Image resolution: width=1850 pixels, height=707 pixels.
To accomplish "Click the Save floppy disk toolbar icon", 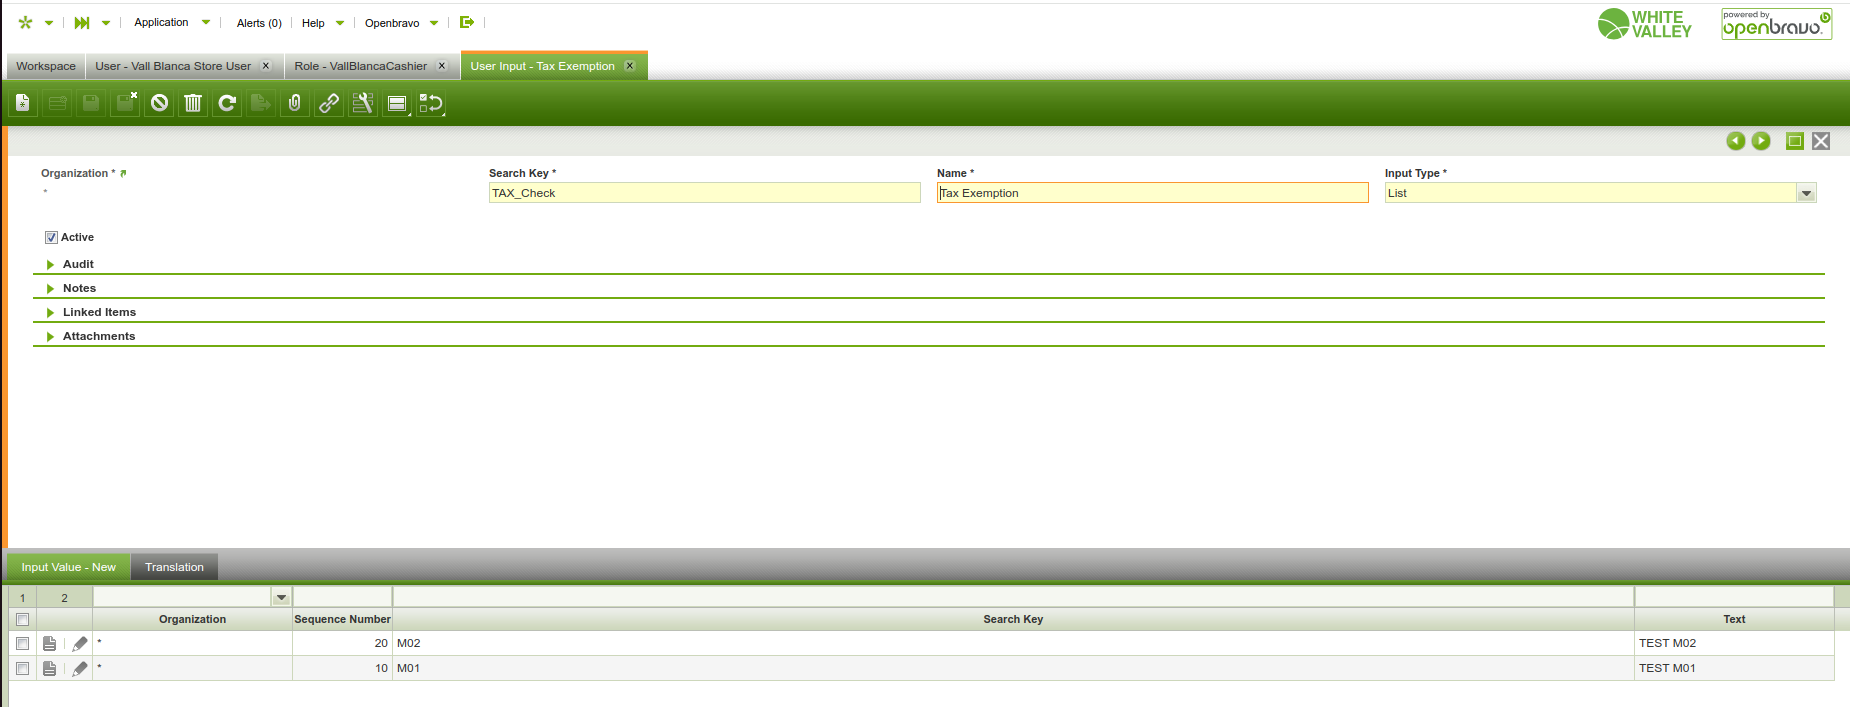I will pos(91,103).
